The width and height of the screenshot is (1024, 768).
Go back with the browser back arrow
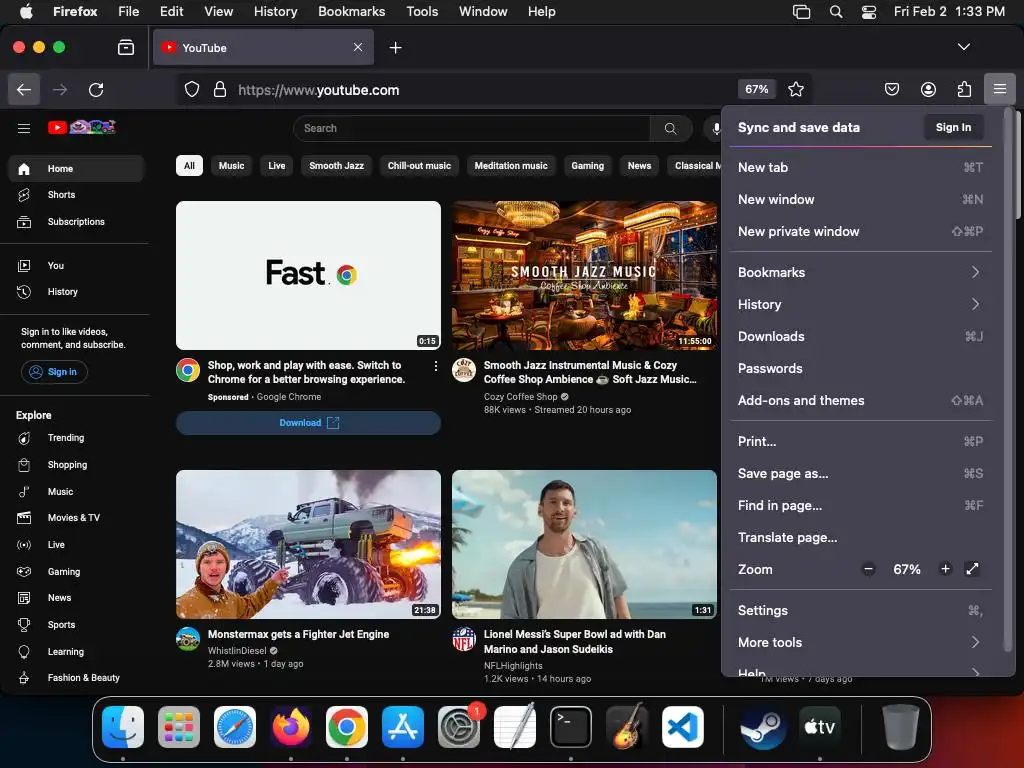point(24,89)
